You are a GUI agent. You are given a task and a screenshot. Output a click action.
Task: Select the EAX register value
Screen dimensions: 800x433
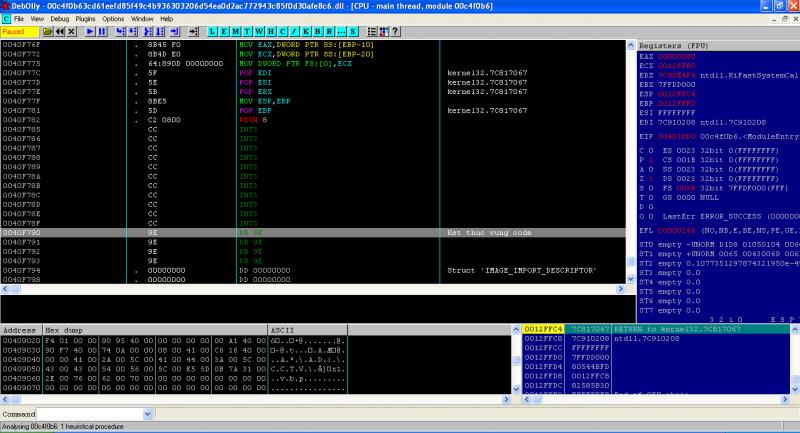point(676,57)
